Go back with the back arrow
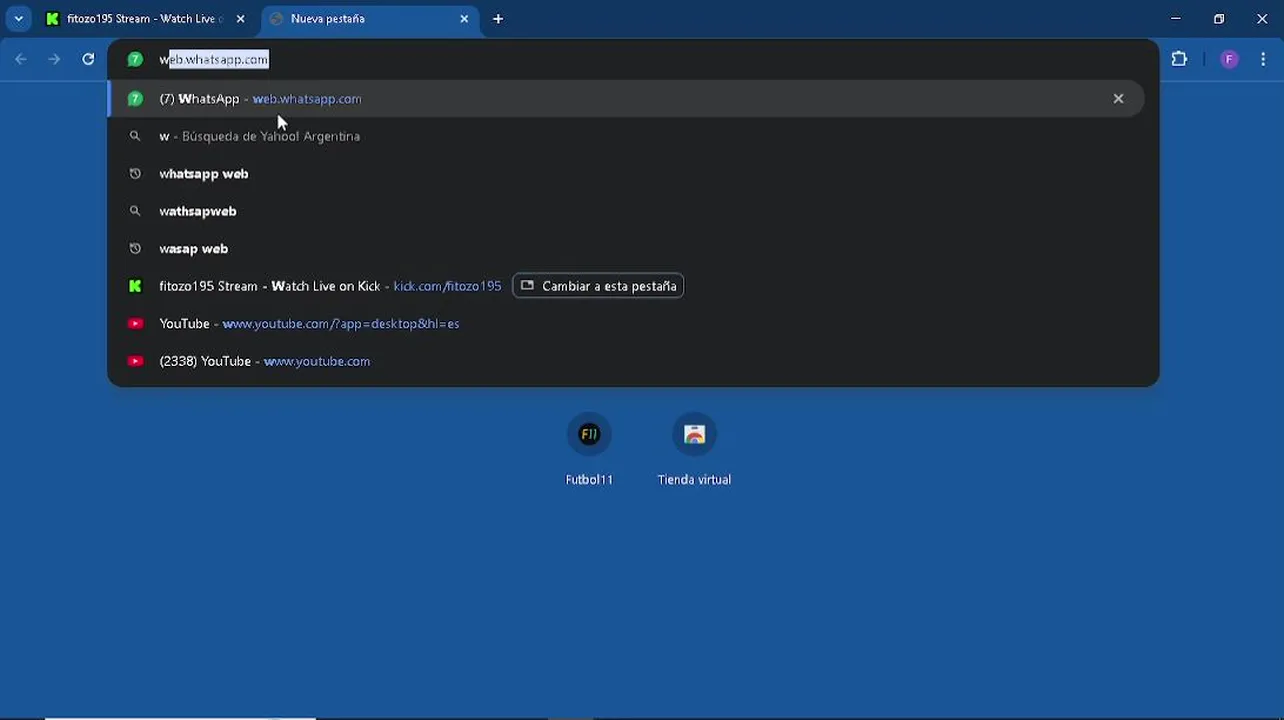 [x=21, y=59]
